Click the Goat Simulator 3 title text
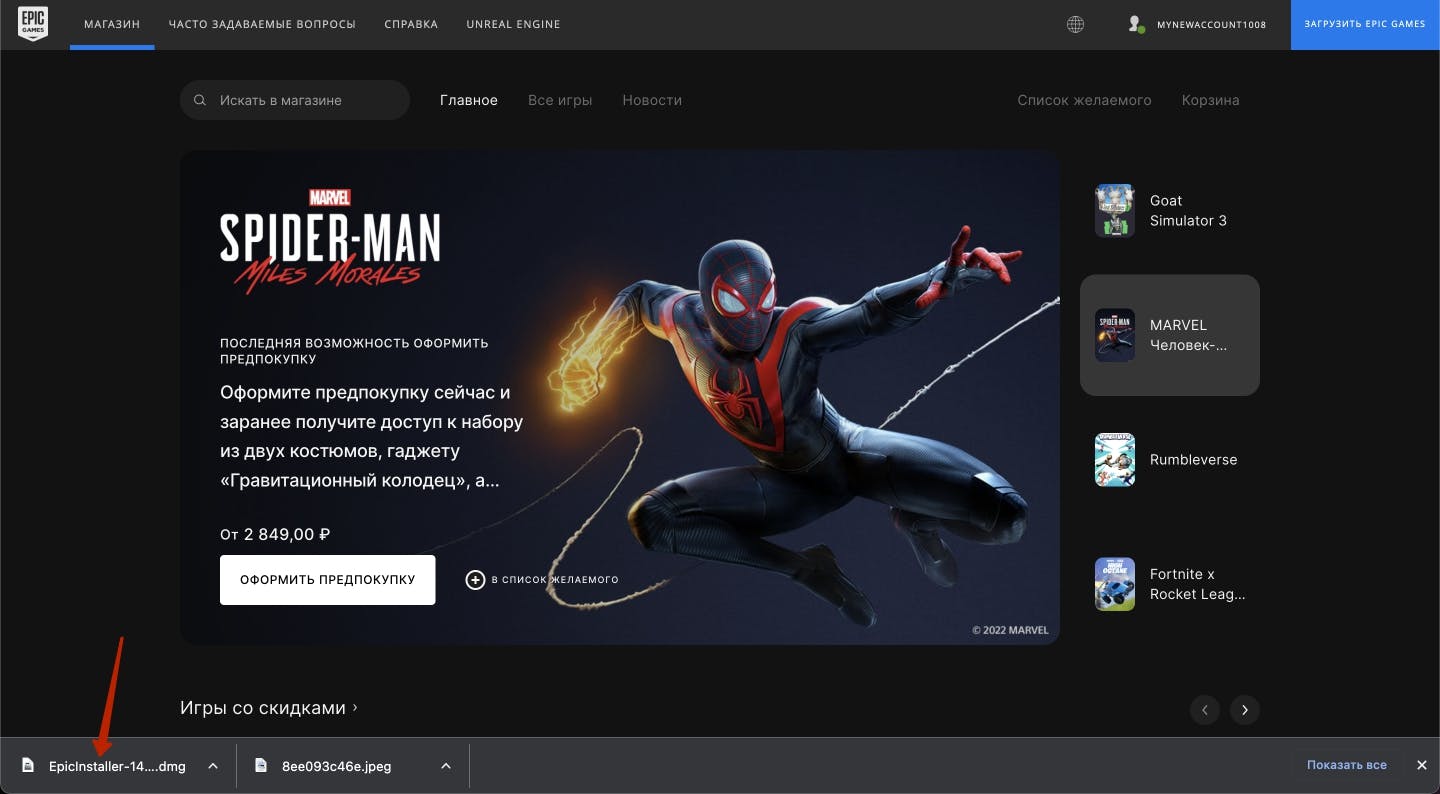 pos(1188,210)
